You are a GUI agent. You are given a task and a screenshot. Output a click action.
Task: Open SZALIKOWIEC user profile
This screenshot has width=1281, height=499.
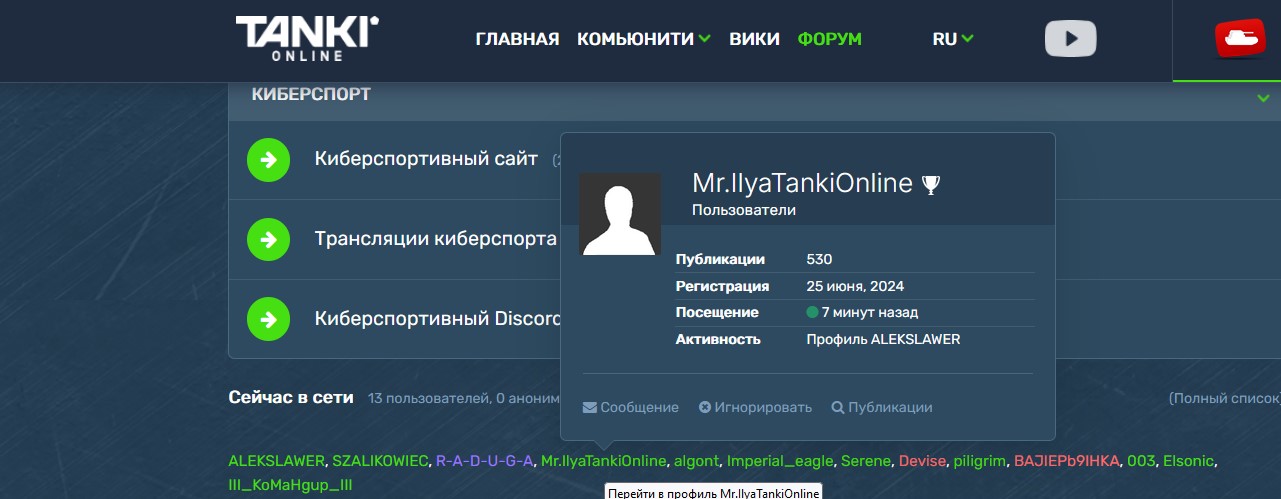[380, 461]
